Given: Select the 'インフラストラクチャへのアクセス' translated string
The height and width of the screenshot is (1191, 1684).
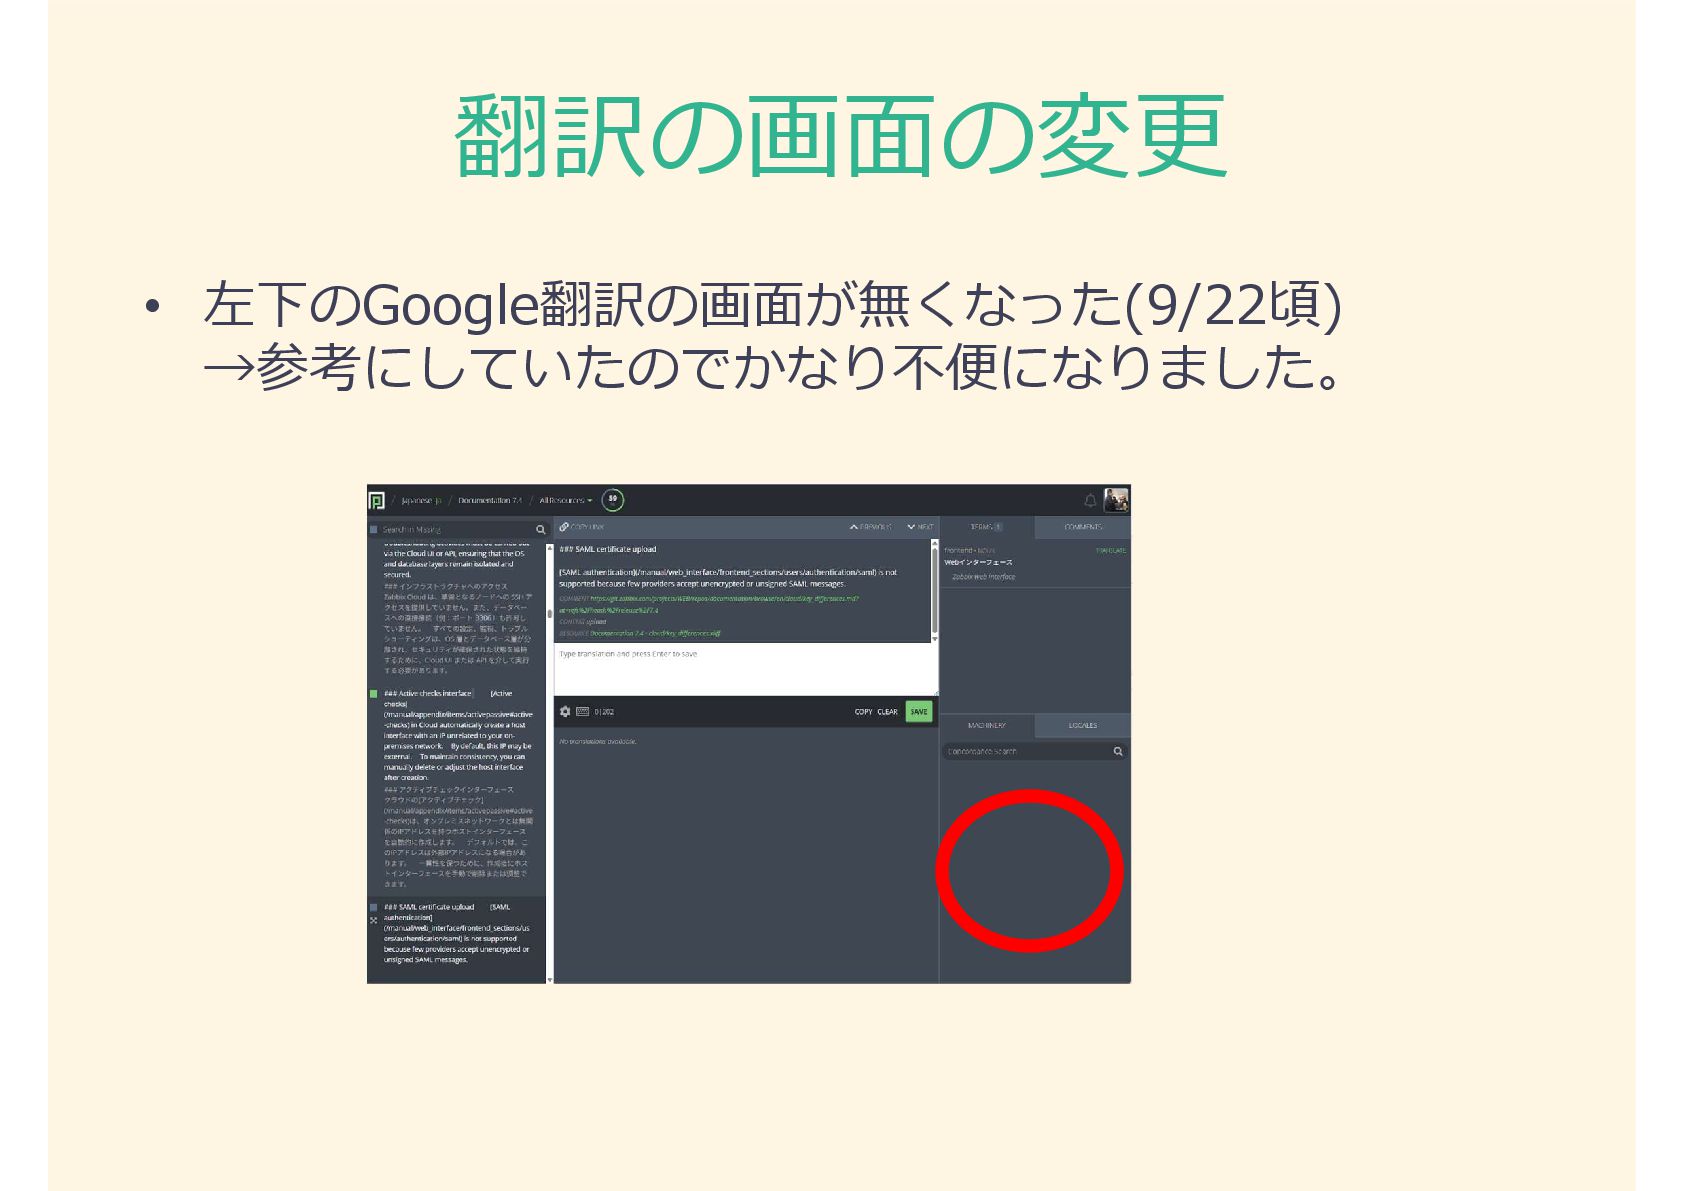Looking at the screenshot, I should 457,628.
